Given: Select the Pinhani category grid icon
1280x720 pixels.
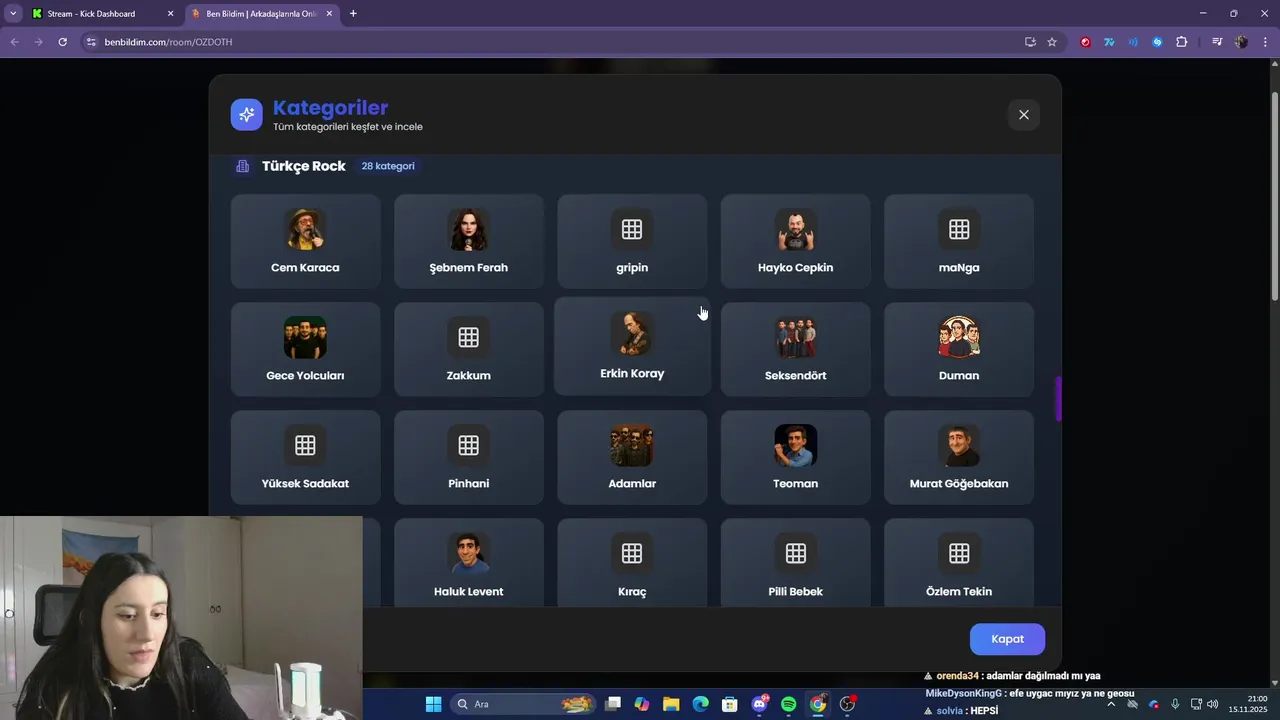Looking at the screenshot, I should [x=468, y=445].
